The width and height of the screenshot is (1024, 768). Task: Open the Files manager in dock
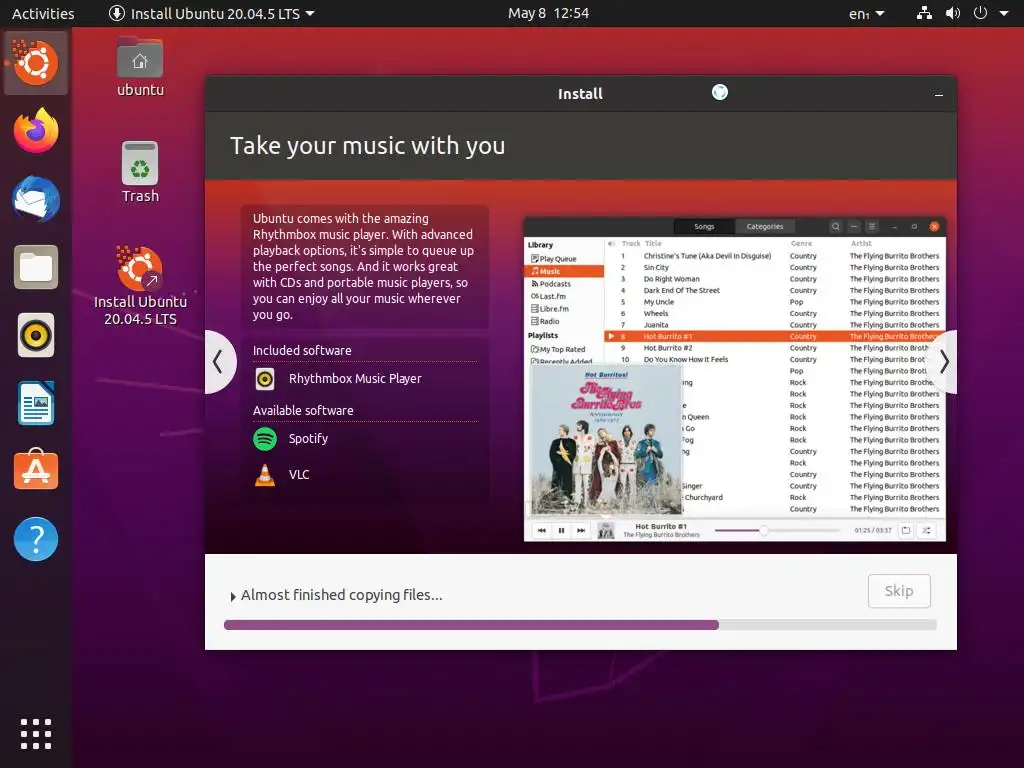coord(36,267)
